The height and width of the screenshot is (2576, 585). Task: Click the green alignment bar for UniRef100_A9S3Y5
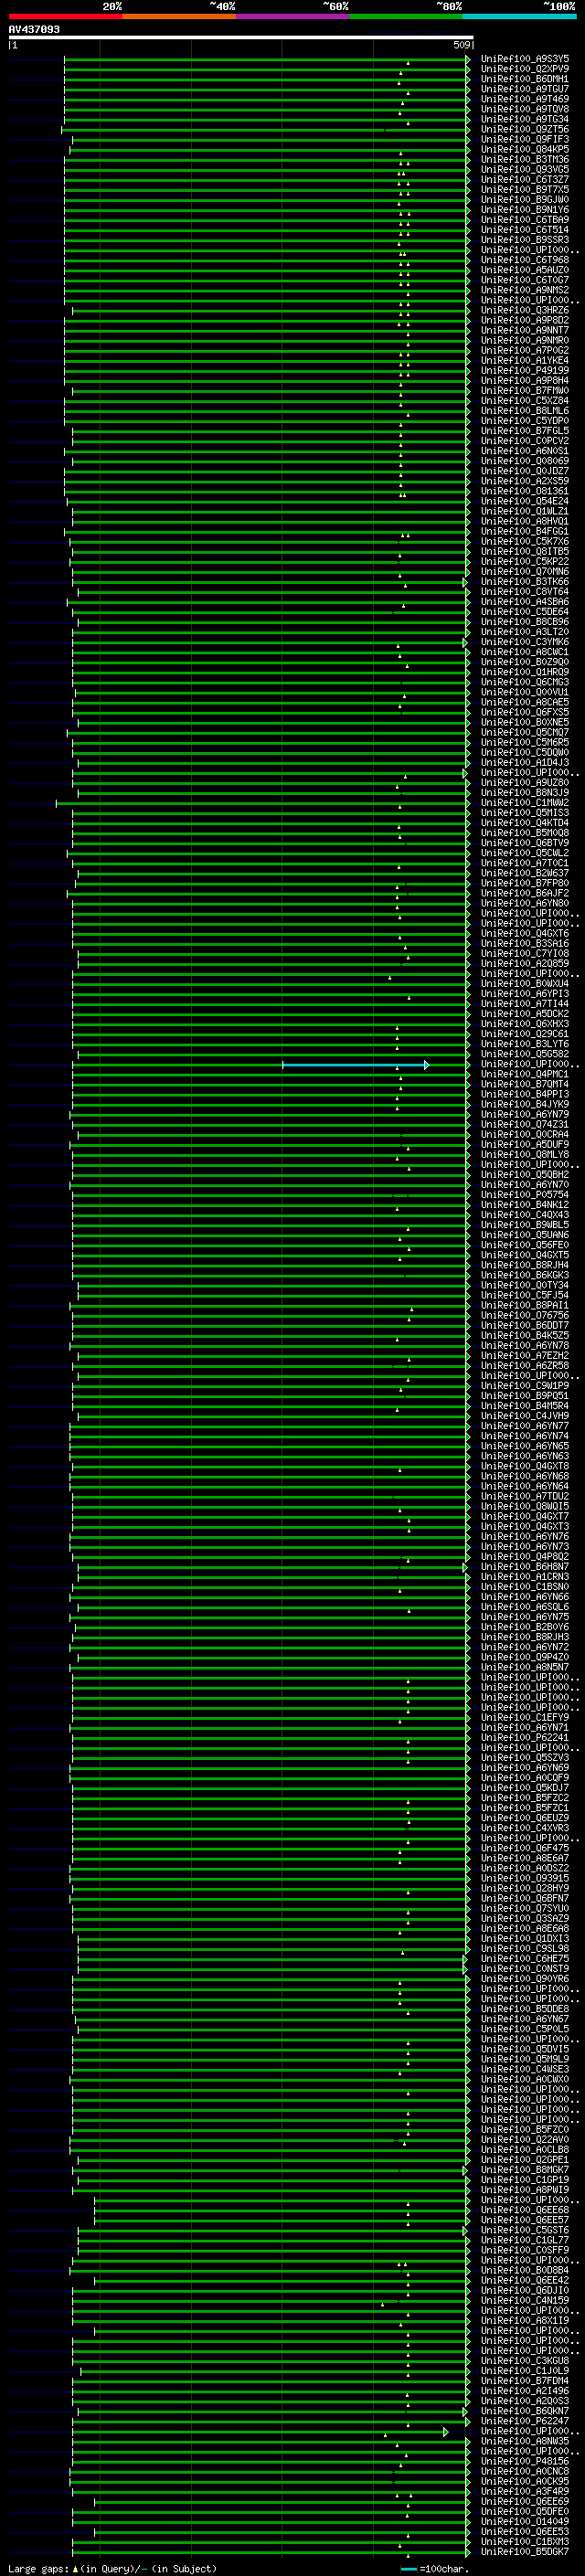tap(267, 59)
